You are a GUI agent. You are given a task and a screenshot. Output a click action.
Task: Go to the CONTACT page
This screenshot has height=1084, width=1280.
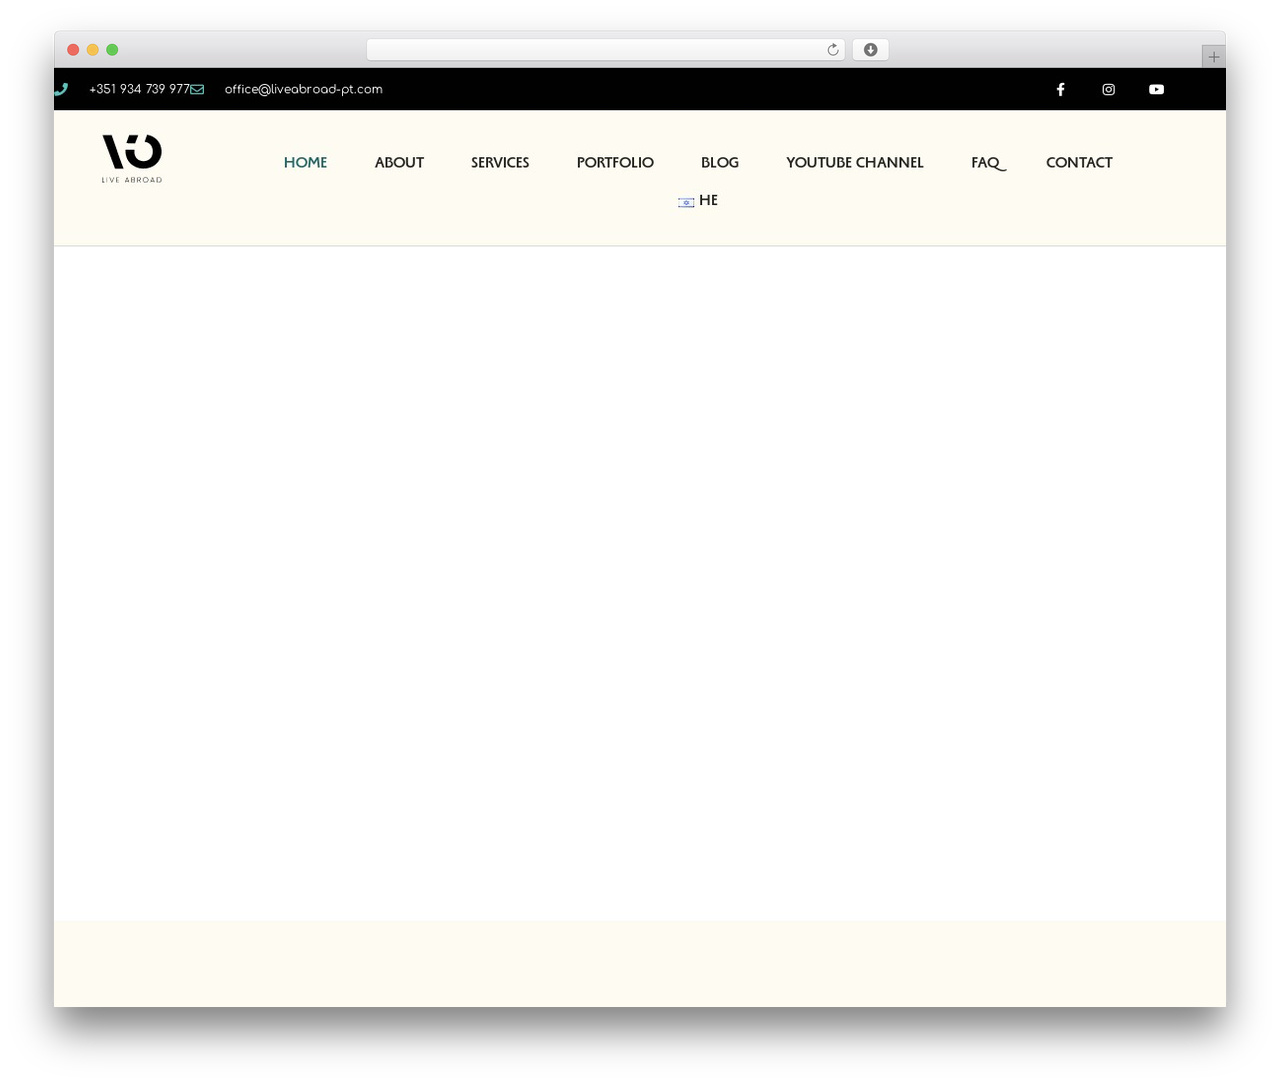pos(1079,162)
